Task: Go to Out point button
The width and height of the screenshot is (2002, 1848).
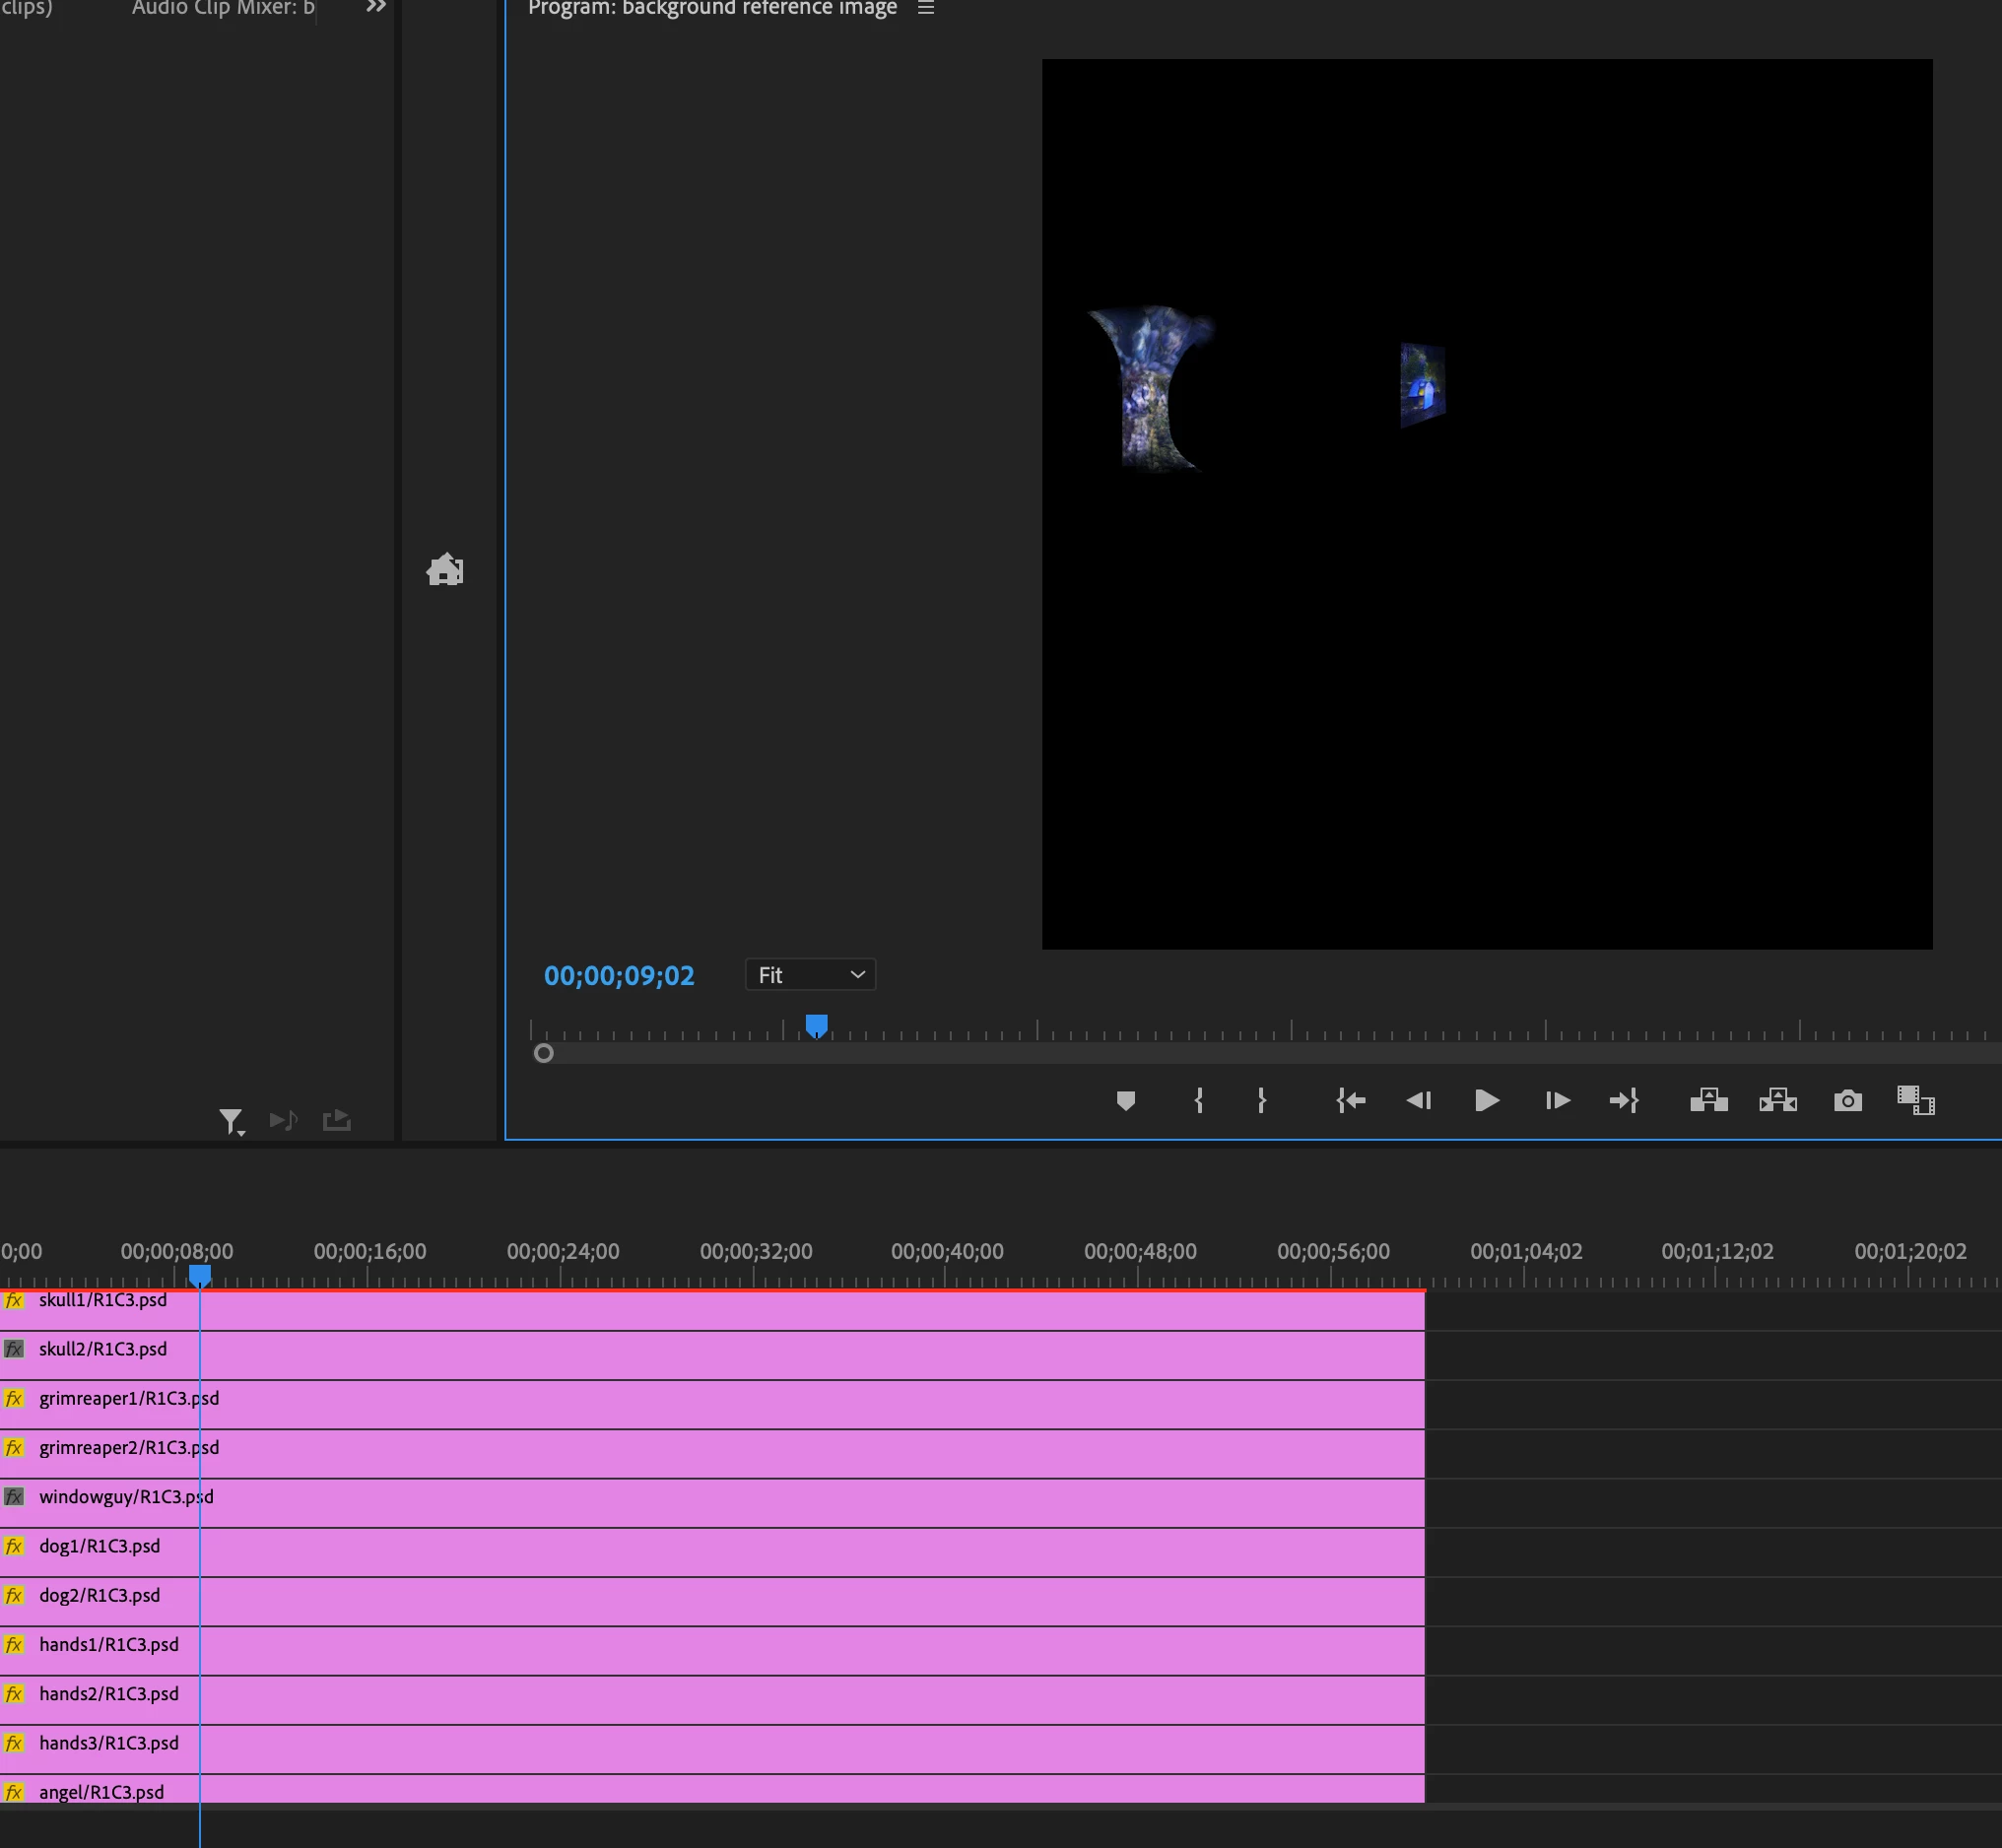Action: pyautogui.click(x=1624, y=1101)
